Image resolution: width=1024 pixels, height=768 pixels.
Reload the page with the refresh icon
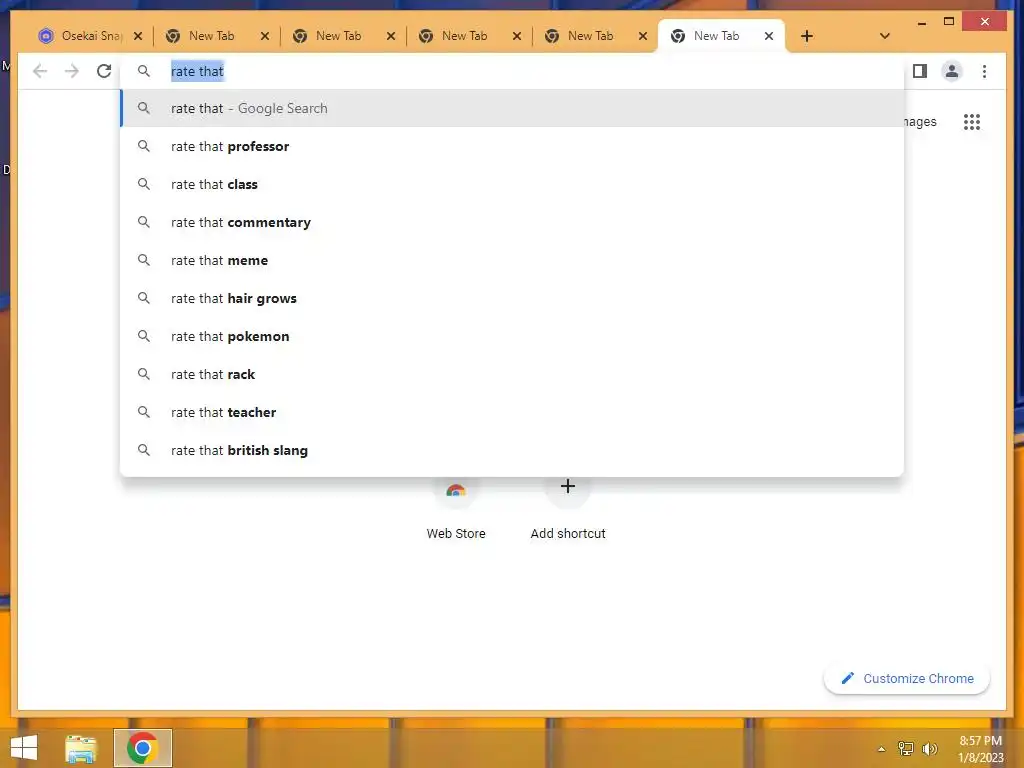(x=104, y=71)
